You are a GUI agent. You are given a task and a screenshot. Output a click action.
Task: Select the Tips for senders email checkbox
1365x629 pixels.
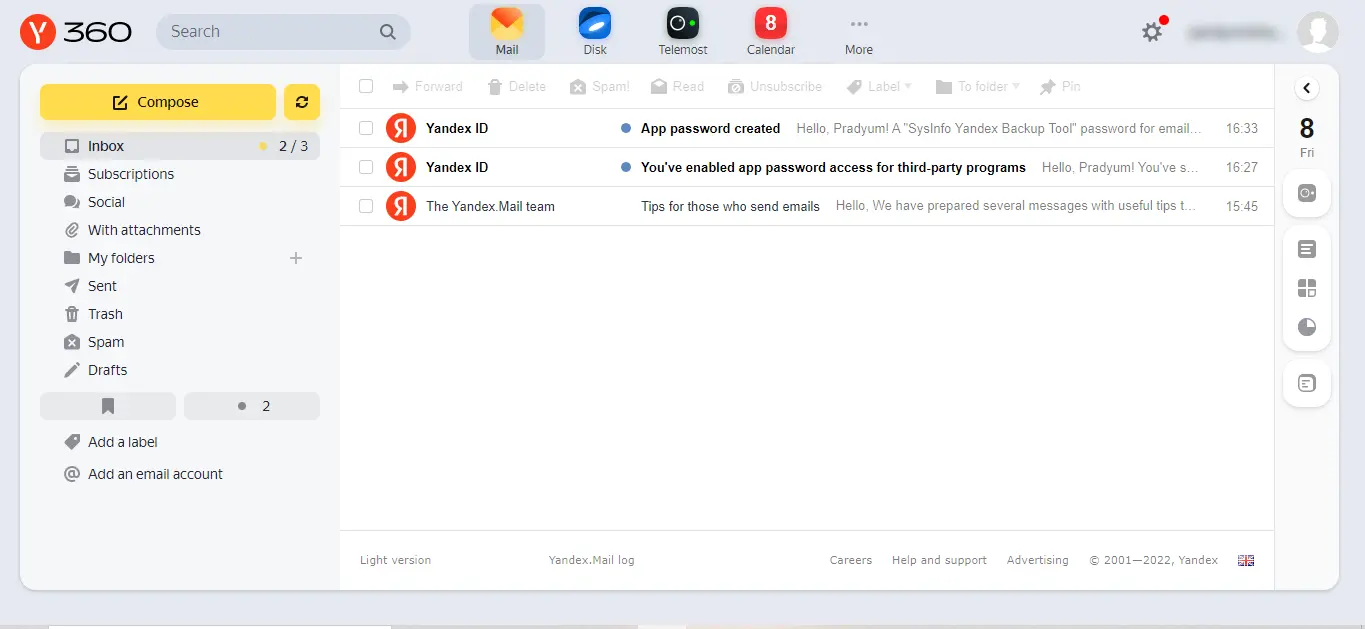tap(366, 206)
